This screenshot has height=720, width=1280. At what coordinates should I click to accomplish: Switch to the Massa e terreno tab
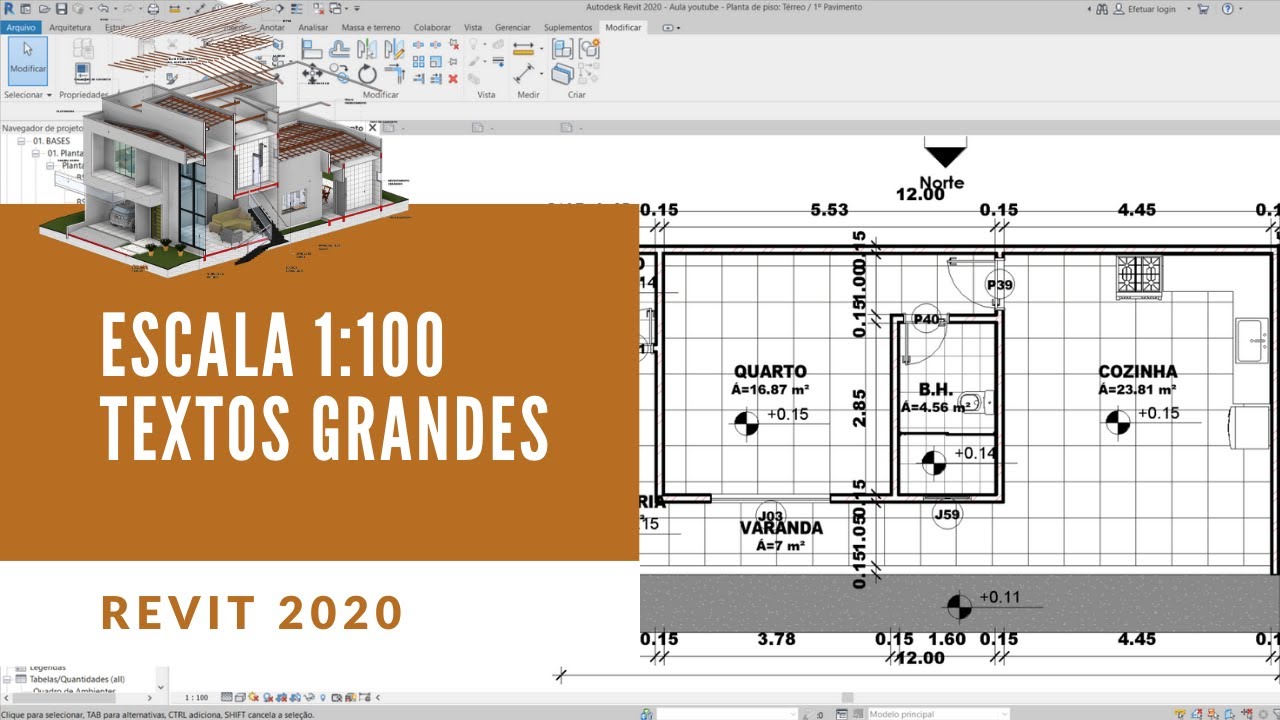pyautogui.click(x=371, y=27)
